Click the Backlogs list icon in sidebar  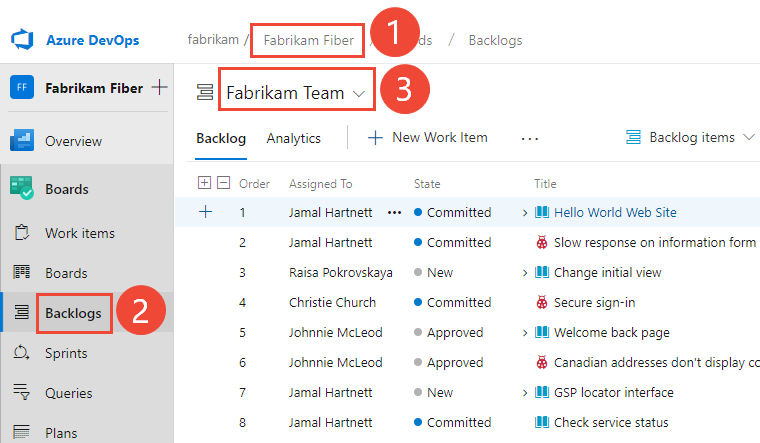[x=22, y=312]
